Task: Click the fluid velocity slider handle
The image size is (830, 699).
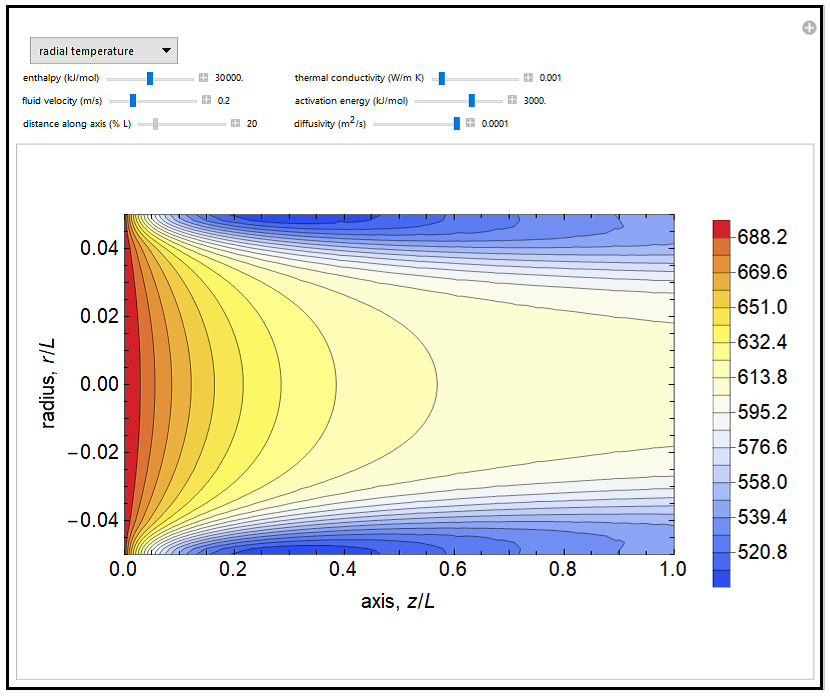Action: click(133, 100)
